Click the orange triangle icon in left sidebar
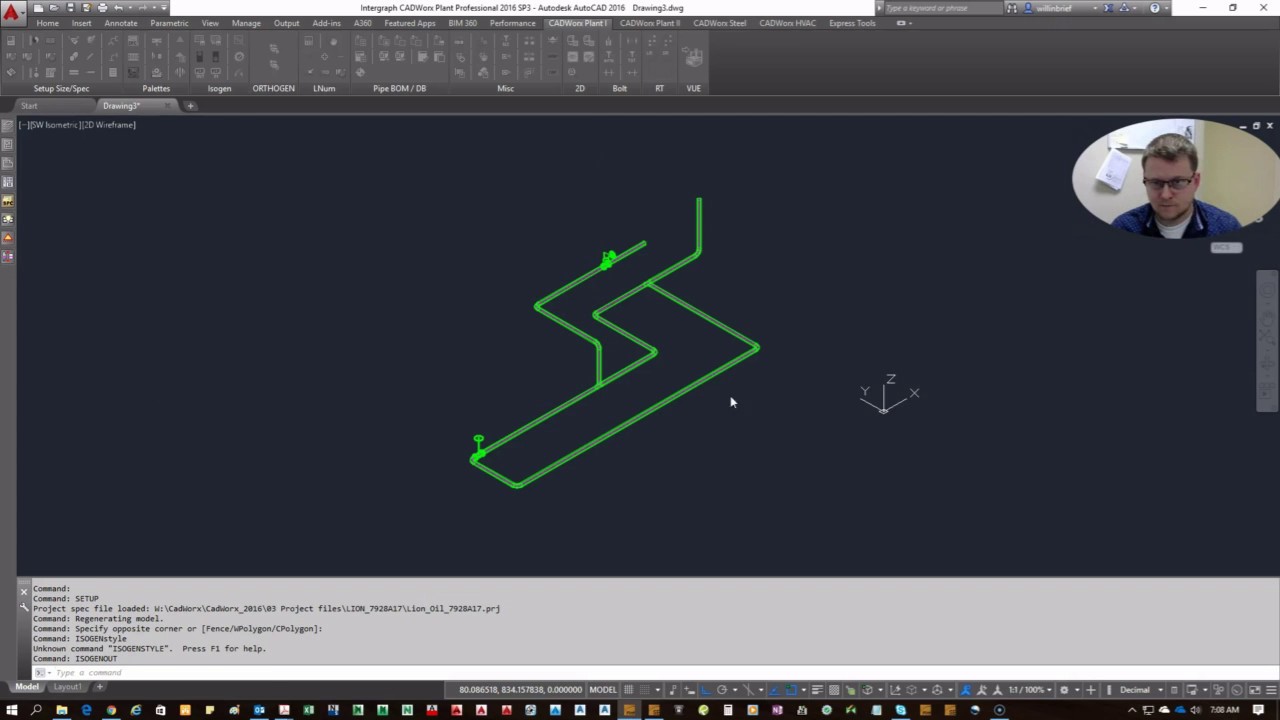 click(8, 238)
